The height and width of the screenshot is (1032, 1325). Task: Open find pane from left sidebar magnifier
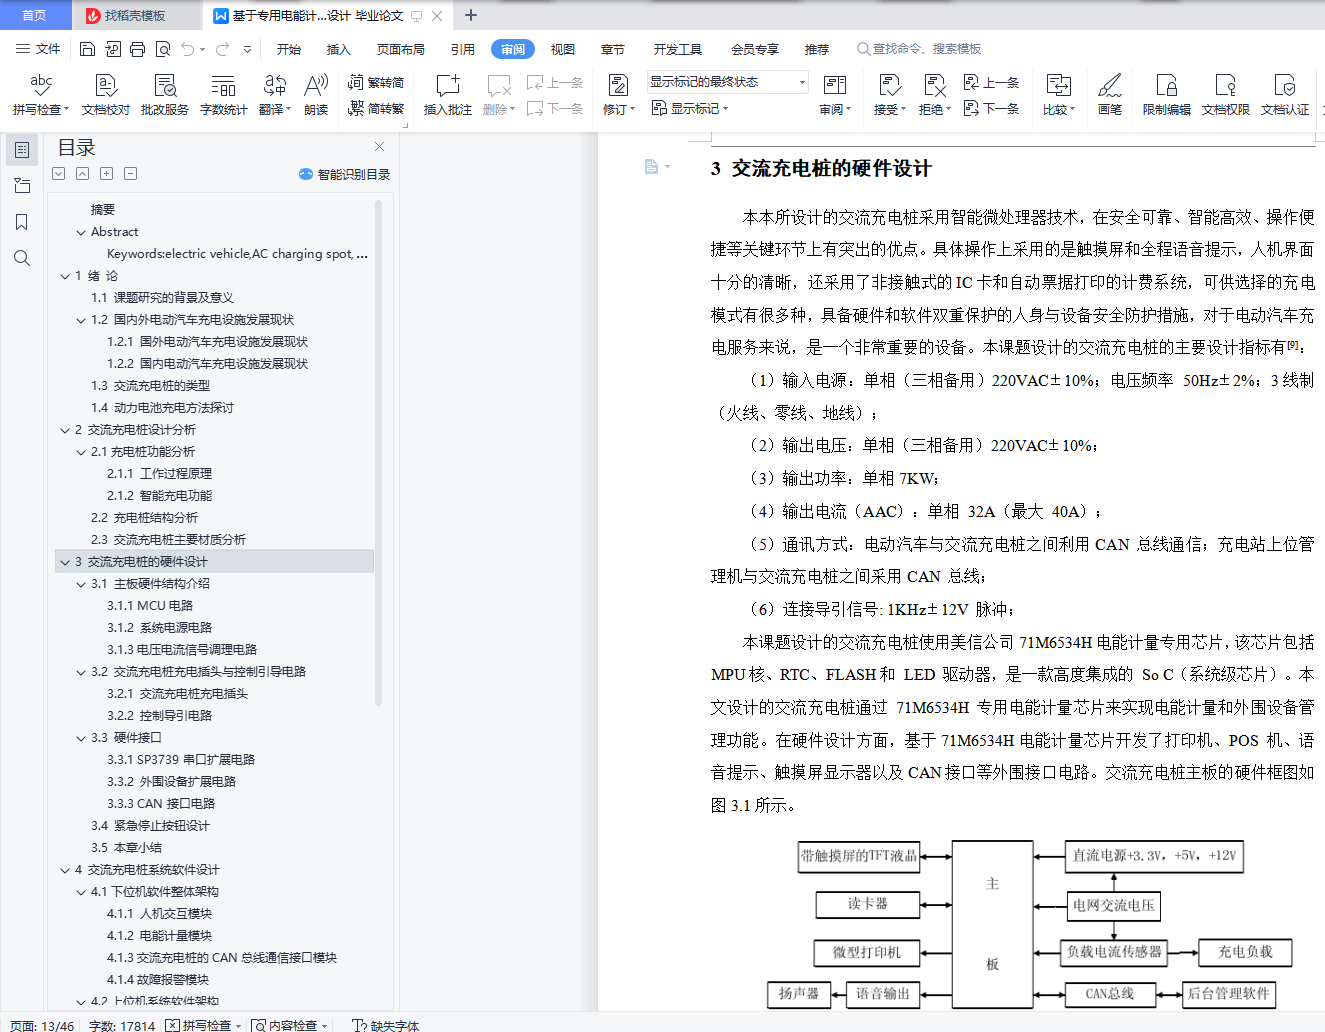[22, 258]
